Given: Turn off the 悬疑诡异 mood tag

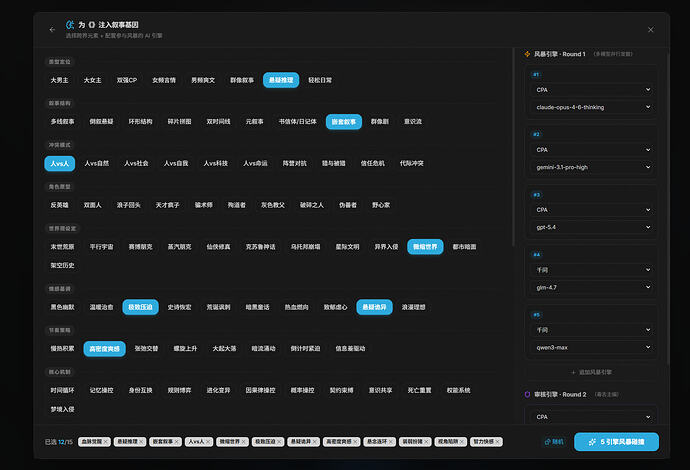Looking at the screenshot, I should [374, 307].
